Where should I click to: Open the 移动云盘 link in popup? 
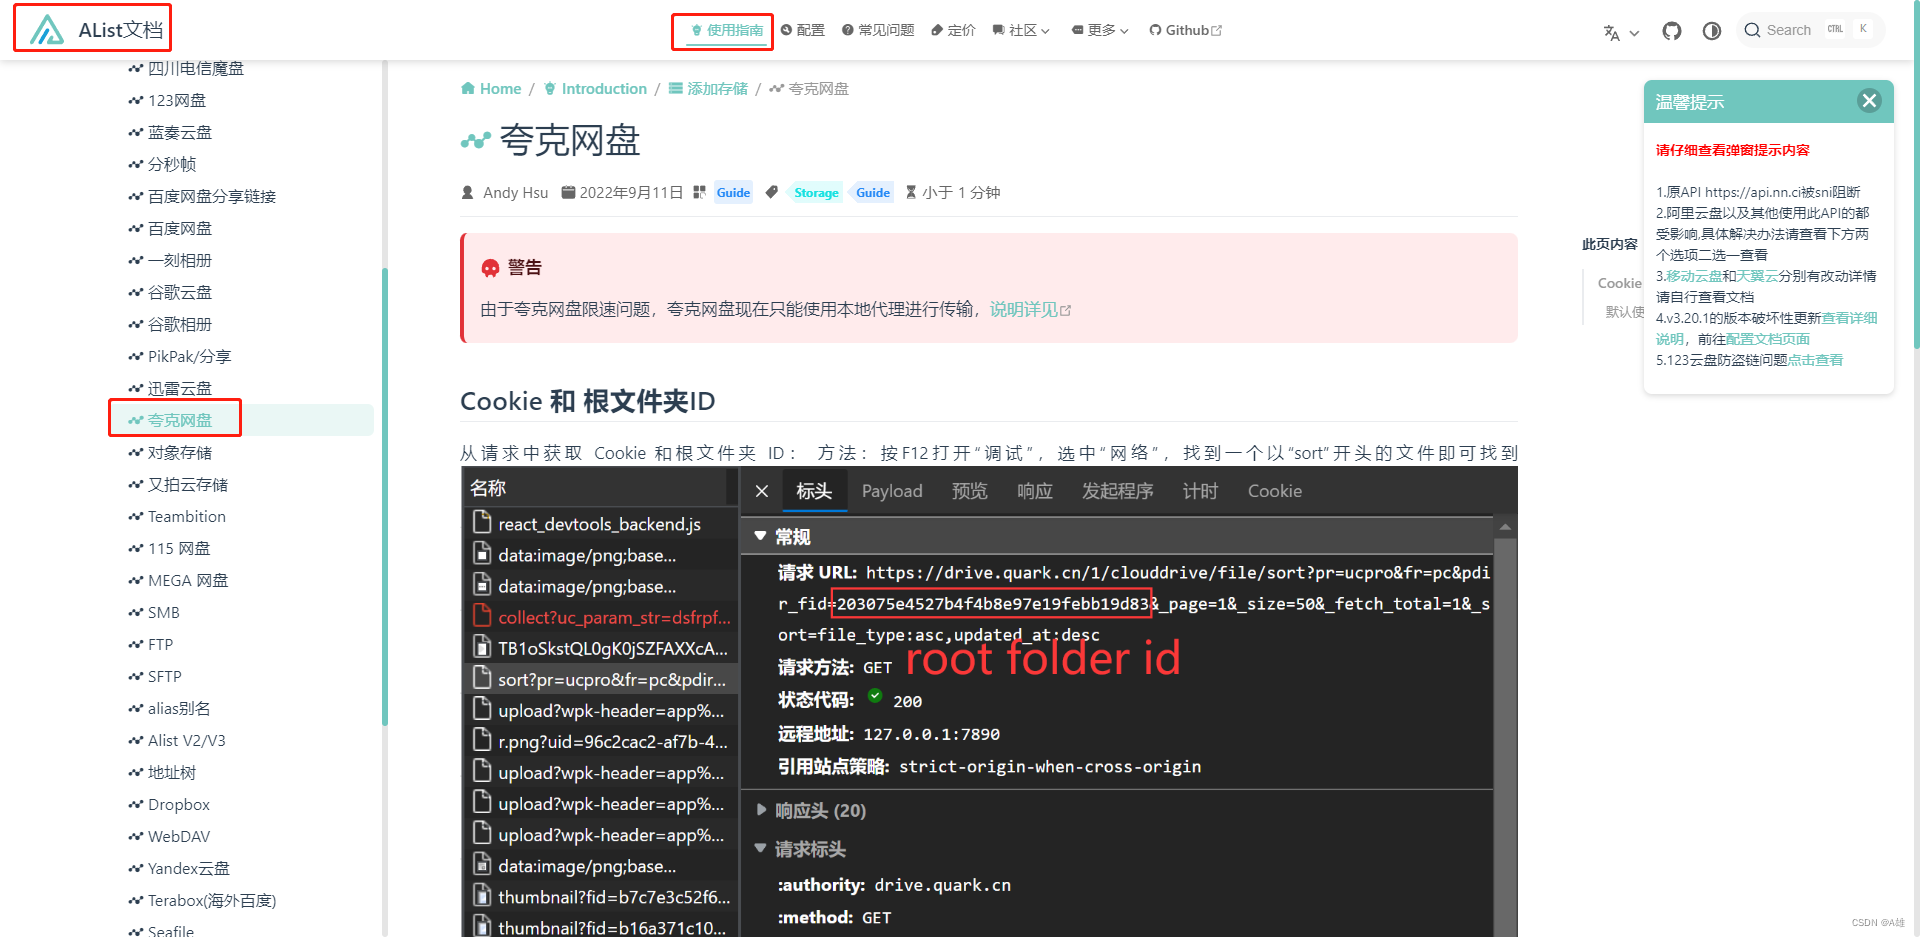click(x=1694, y=276)
